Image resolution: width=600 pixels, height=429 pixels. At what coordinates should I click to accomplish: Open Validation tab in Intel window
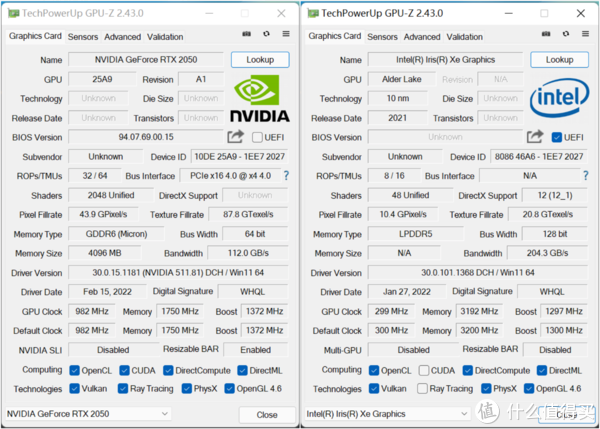coord(465,37)
